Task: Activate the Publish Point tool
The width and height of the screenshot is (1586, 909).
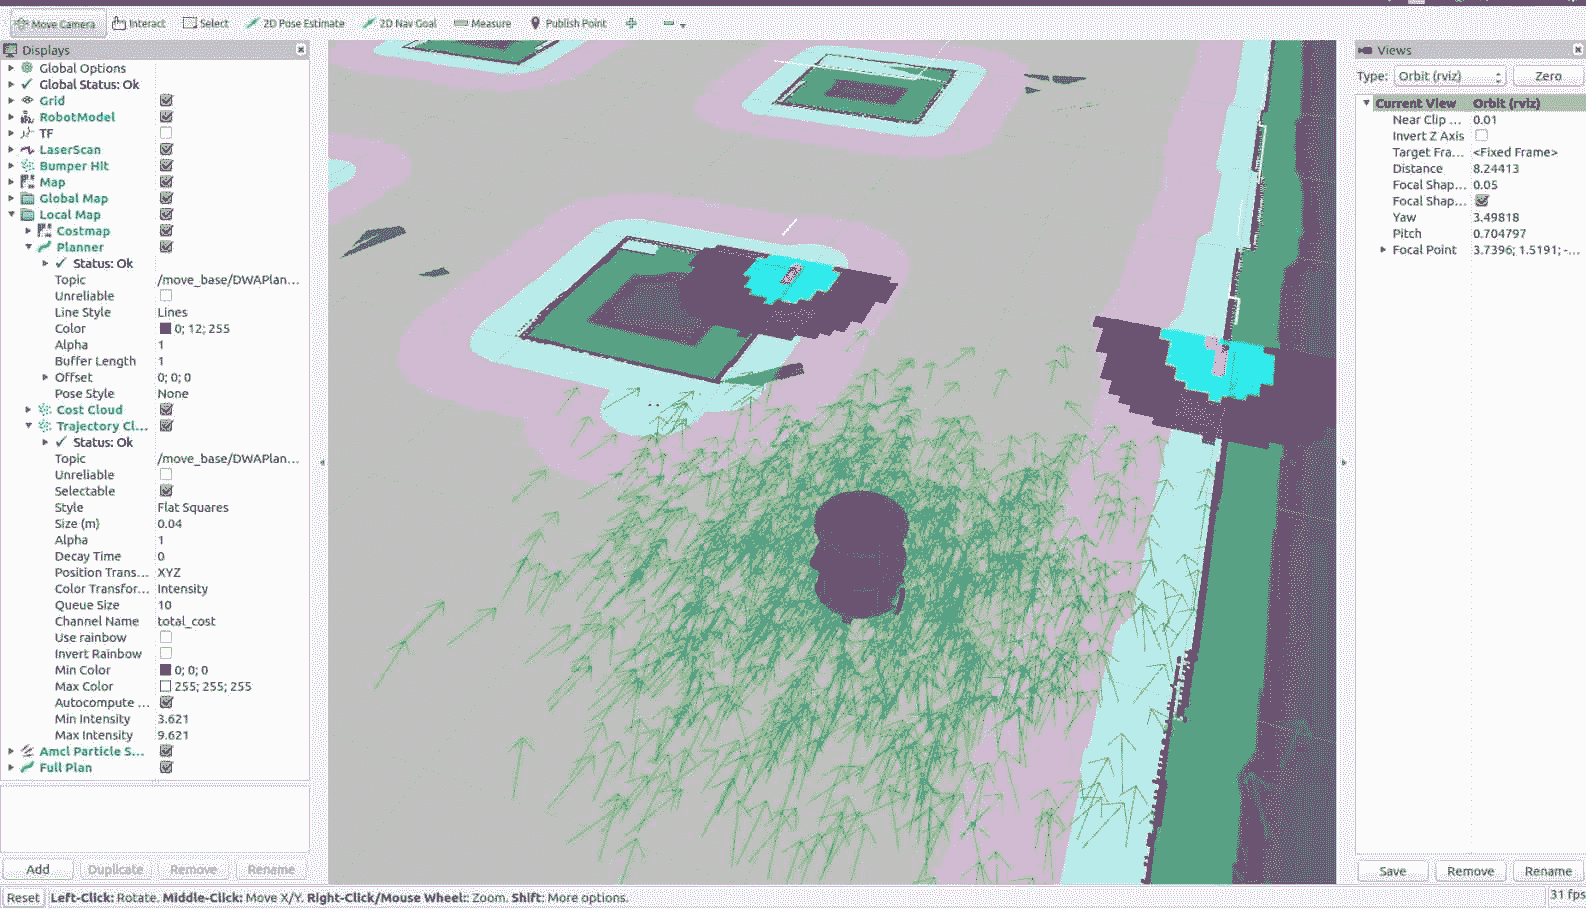Action: pyautogui.click(x=568, y=23)
